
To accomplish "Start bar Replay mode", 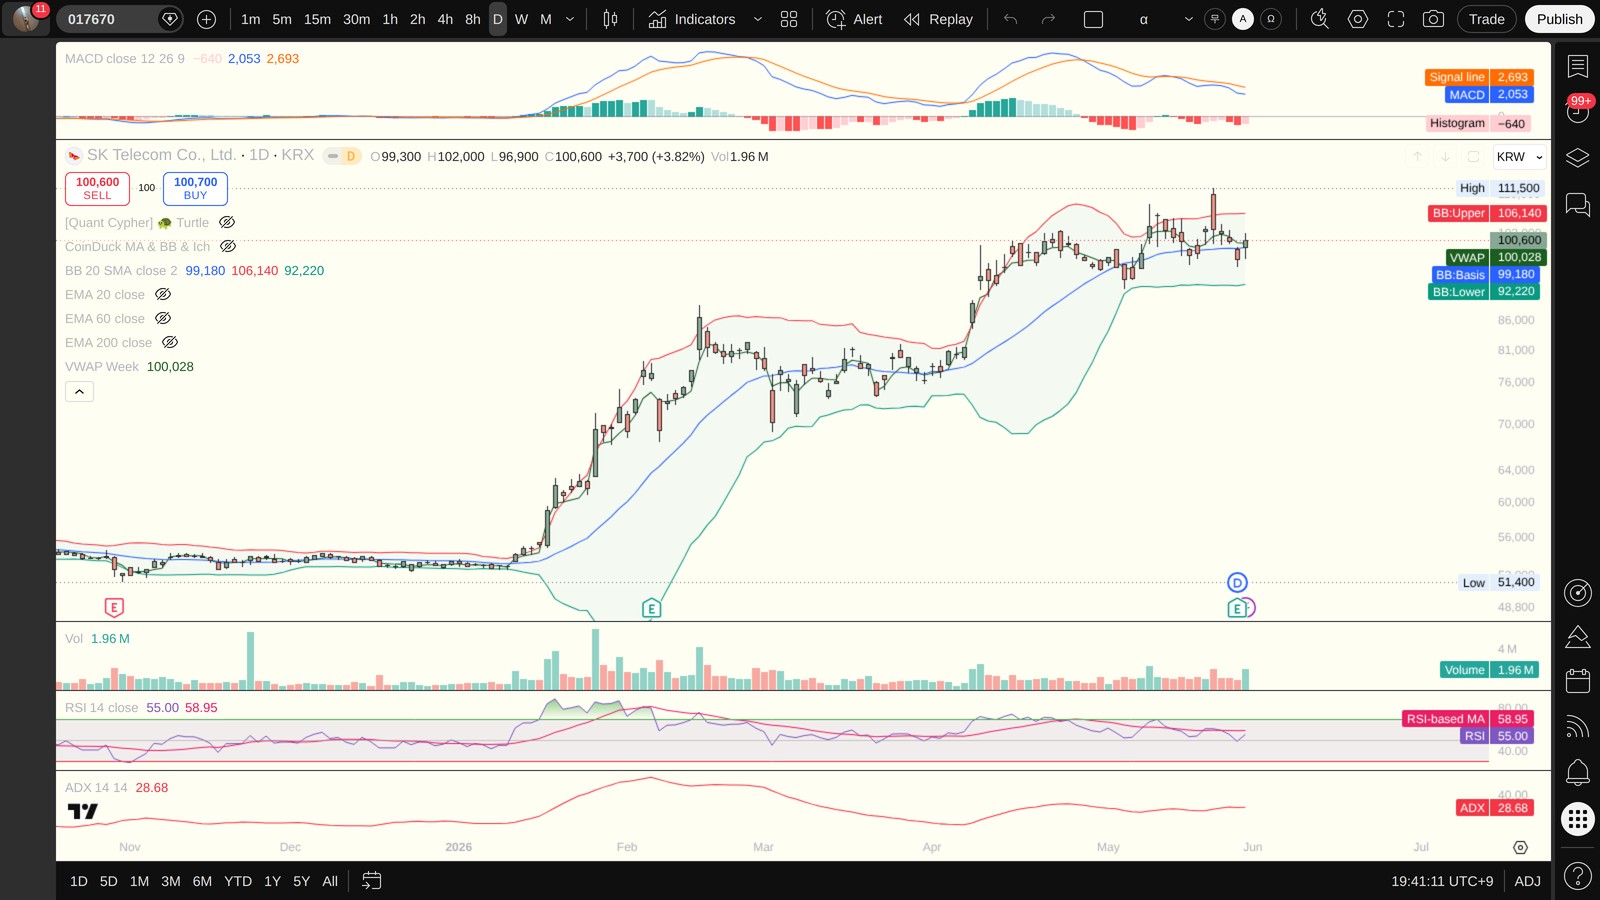I will click(938, 19).
